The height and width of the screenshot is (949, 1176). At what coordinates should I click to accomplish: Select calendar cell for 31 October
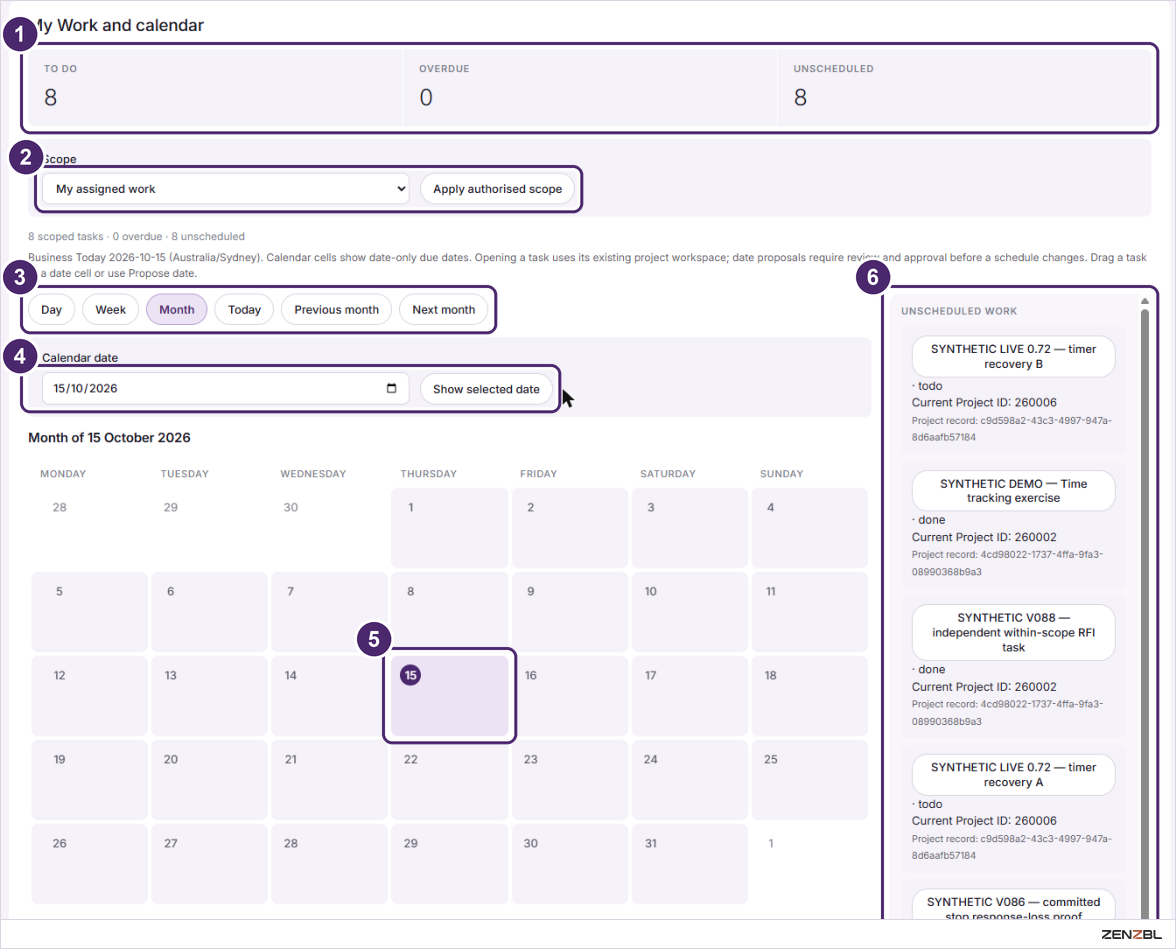pos(689,863)
